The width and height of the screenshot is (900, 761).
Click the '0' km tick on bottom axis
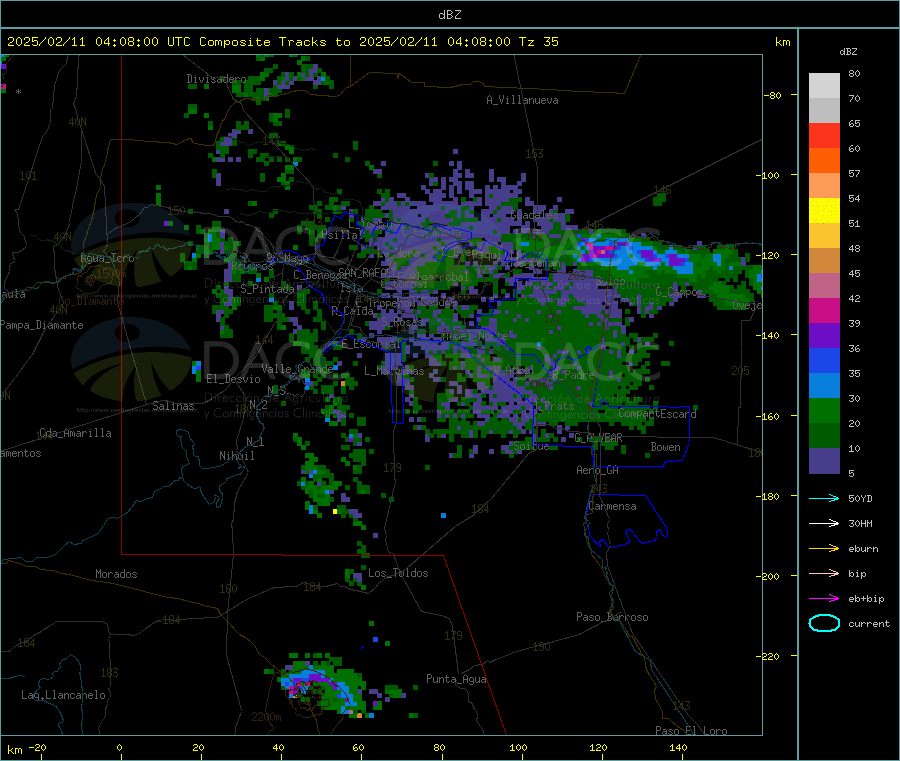(x=119, y=747)
